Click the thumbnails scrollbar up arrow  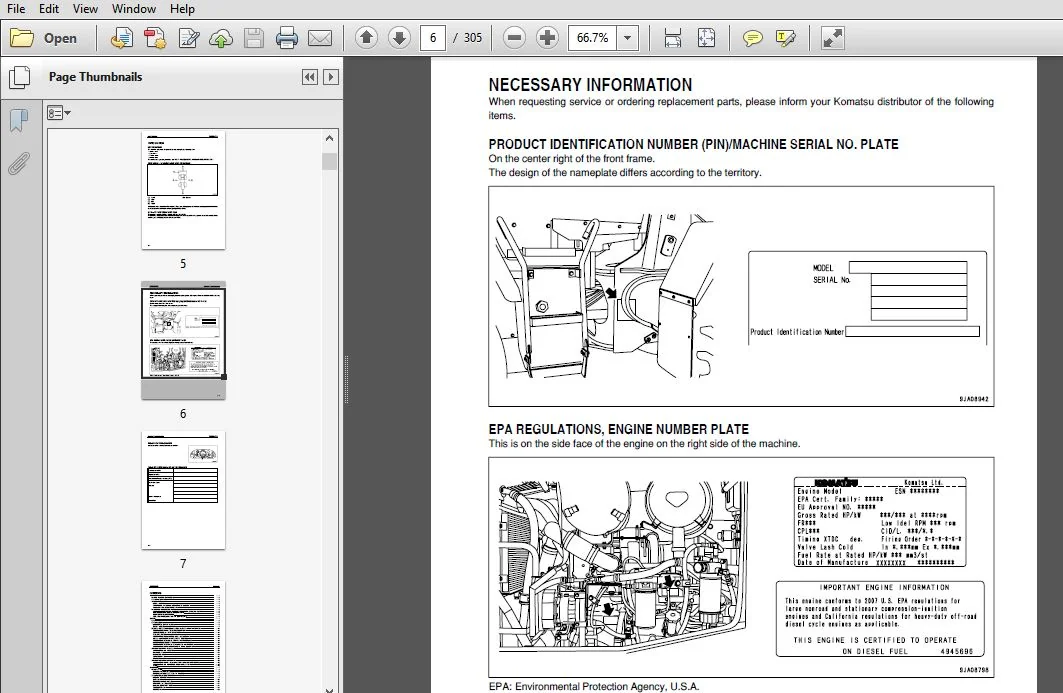pos(329,138)
